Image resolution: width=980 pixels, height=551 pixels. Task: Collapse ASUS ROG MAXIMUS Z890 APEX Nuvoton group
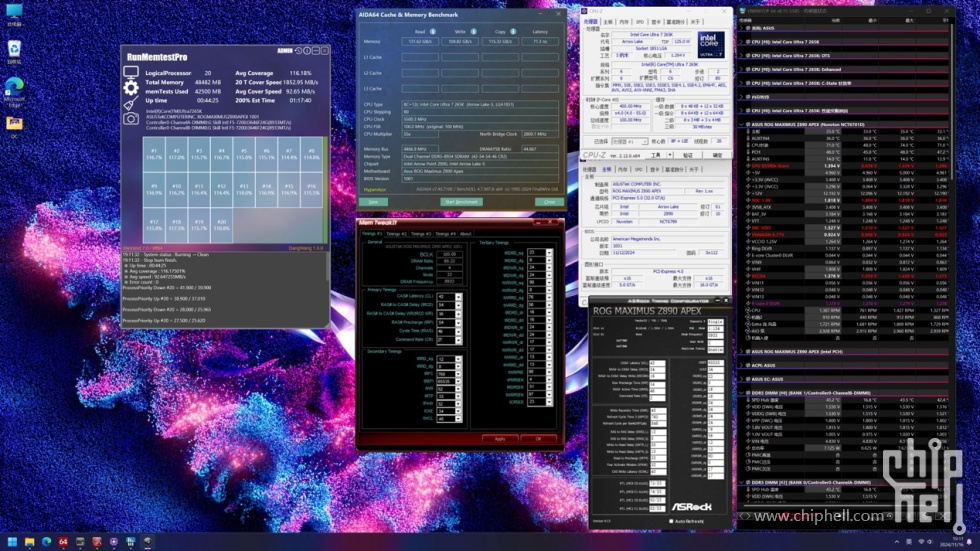[742, 124]
